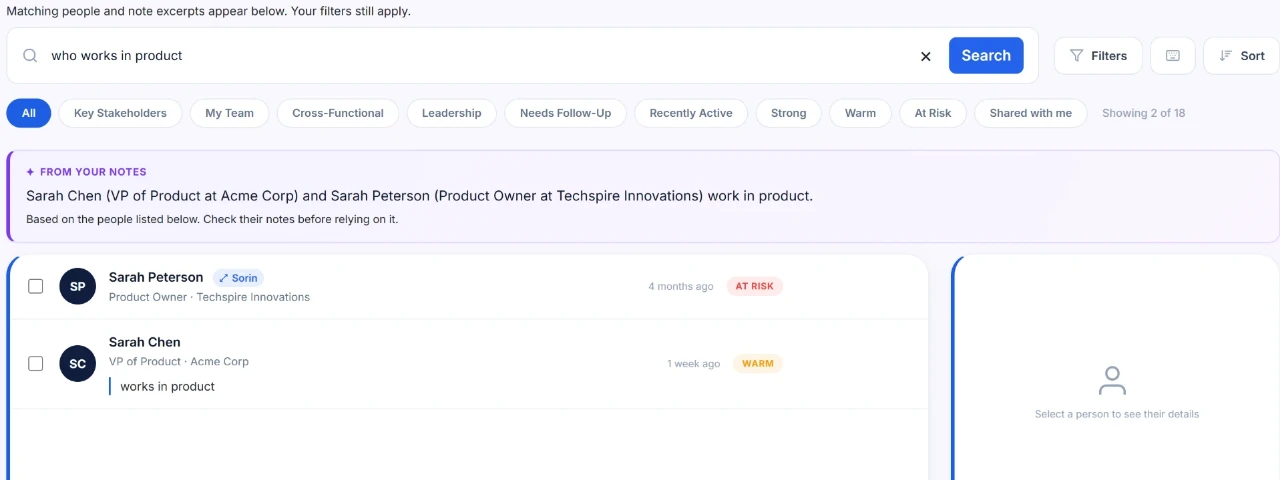Click the funnel icon on the Filters button
This screenshot has height=480, width=1280.
click(x=1077, y=56)
